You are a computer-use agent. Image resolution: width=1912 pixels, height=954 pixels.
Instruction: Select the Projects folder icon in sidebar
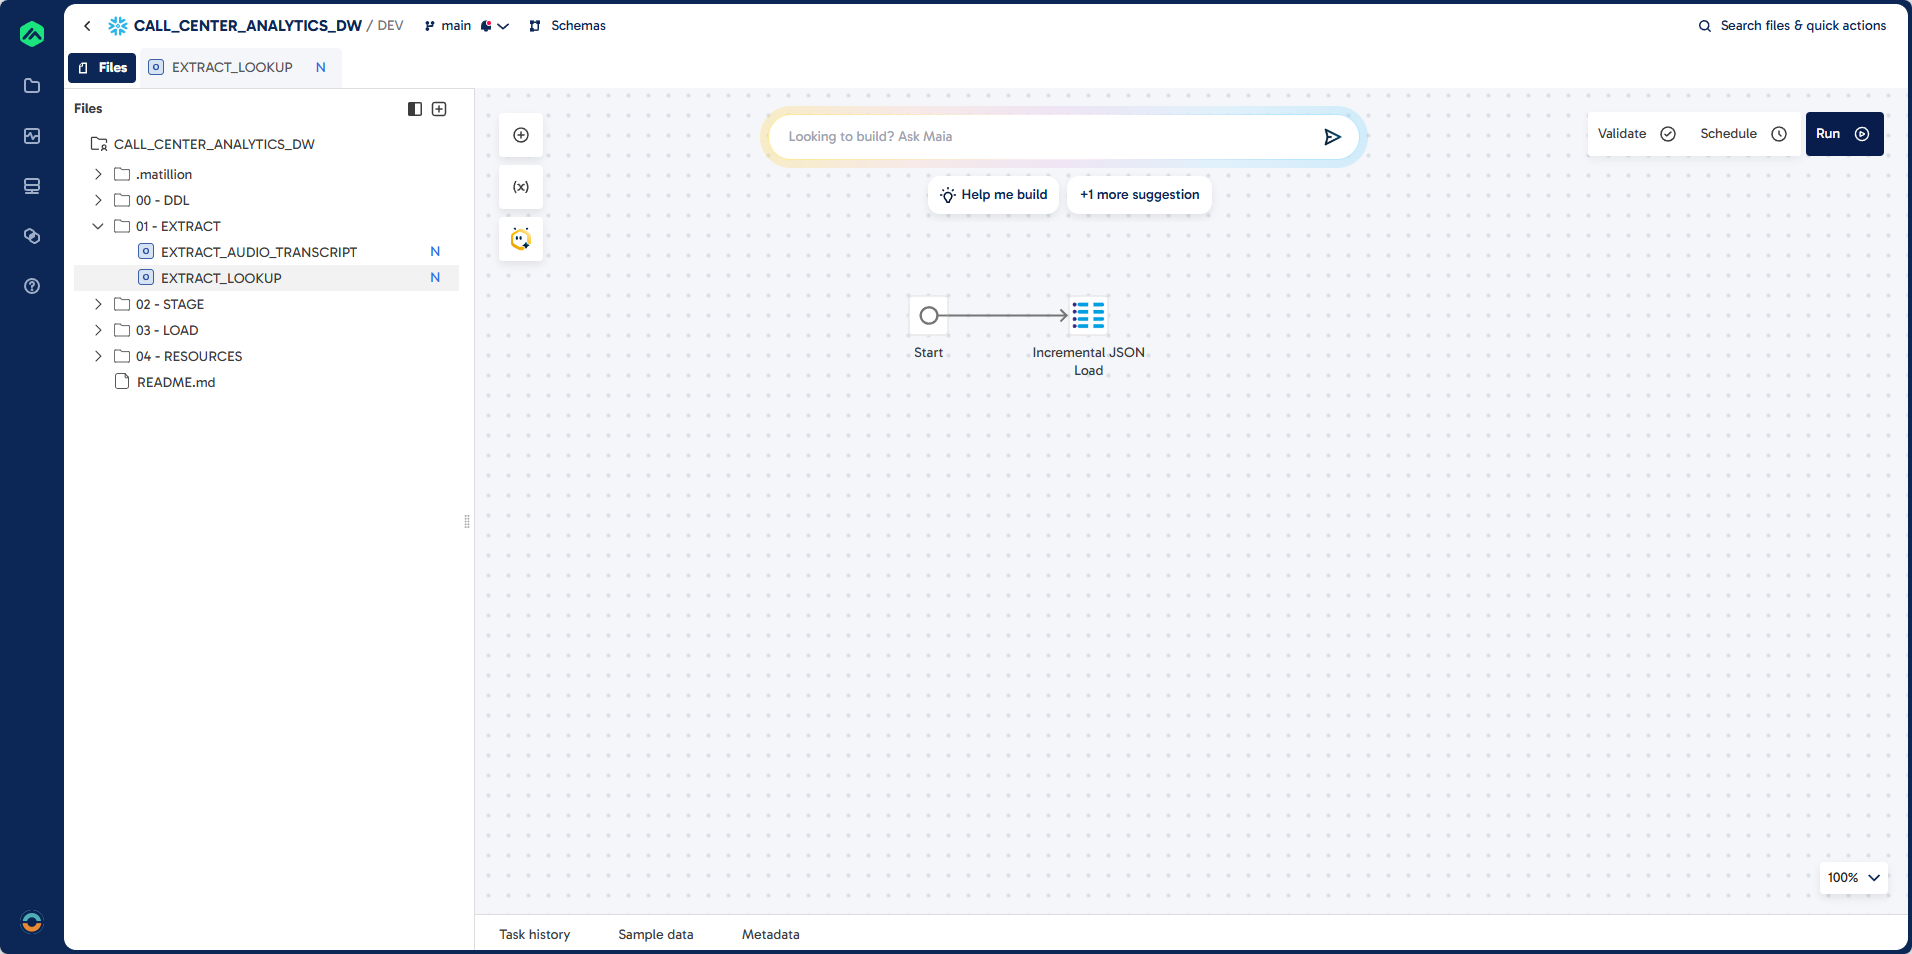pos(32,86)
